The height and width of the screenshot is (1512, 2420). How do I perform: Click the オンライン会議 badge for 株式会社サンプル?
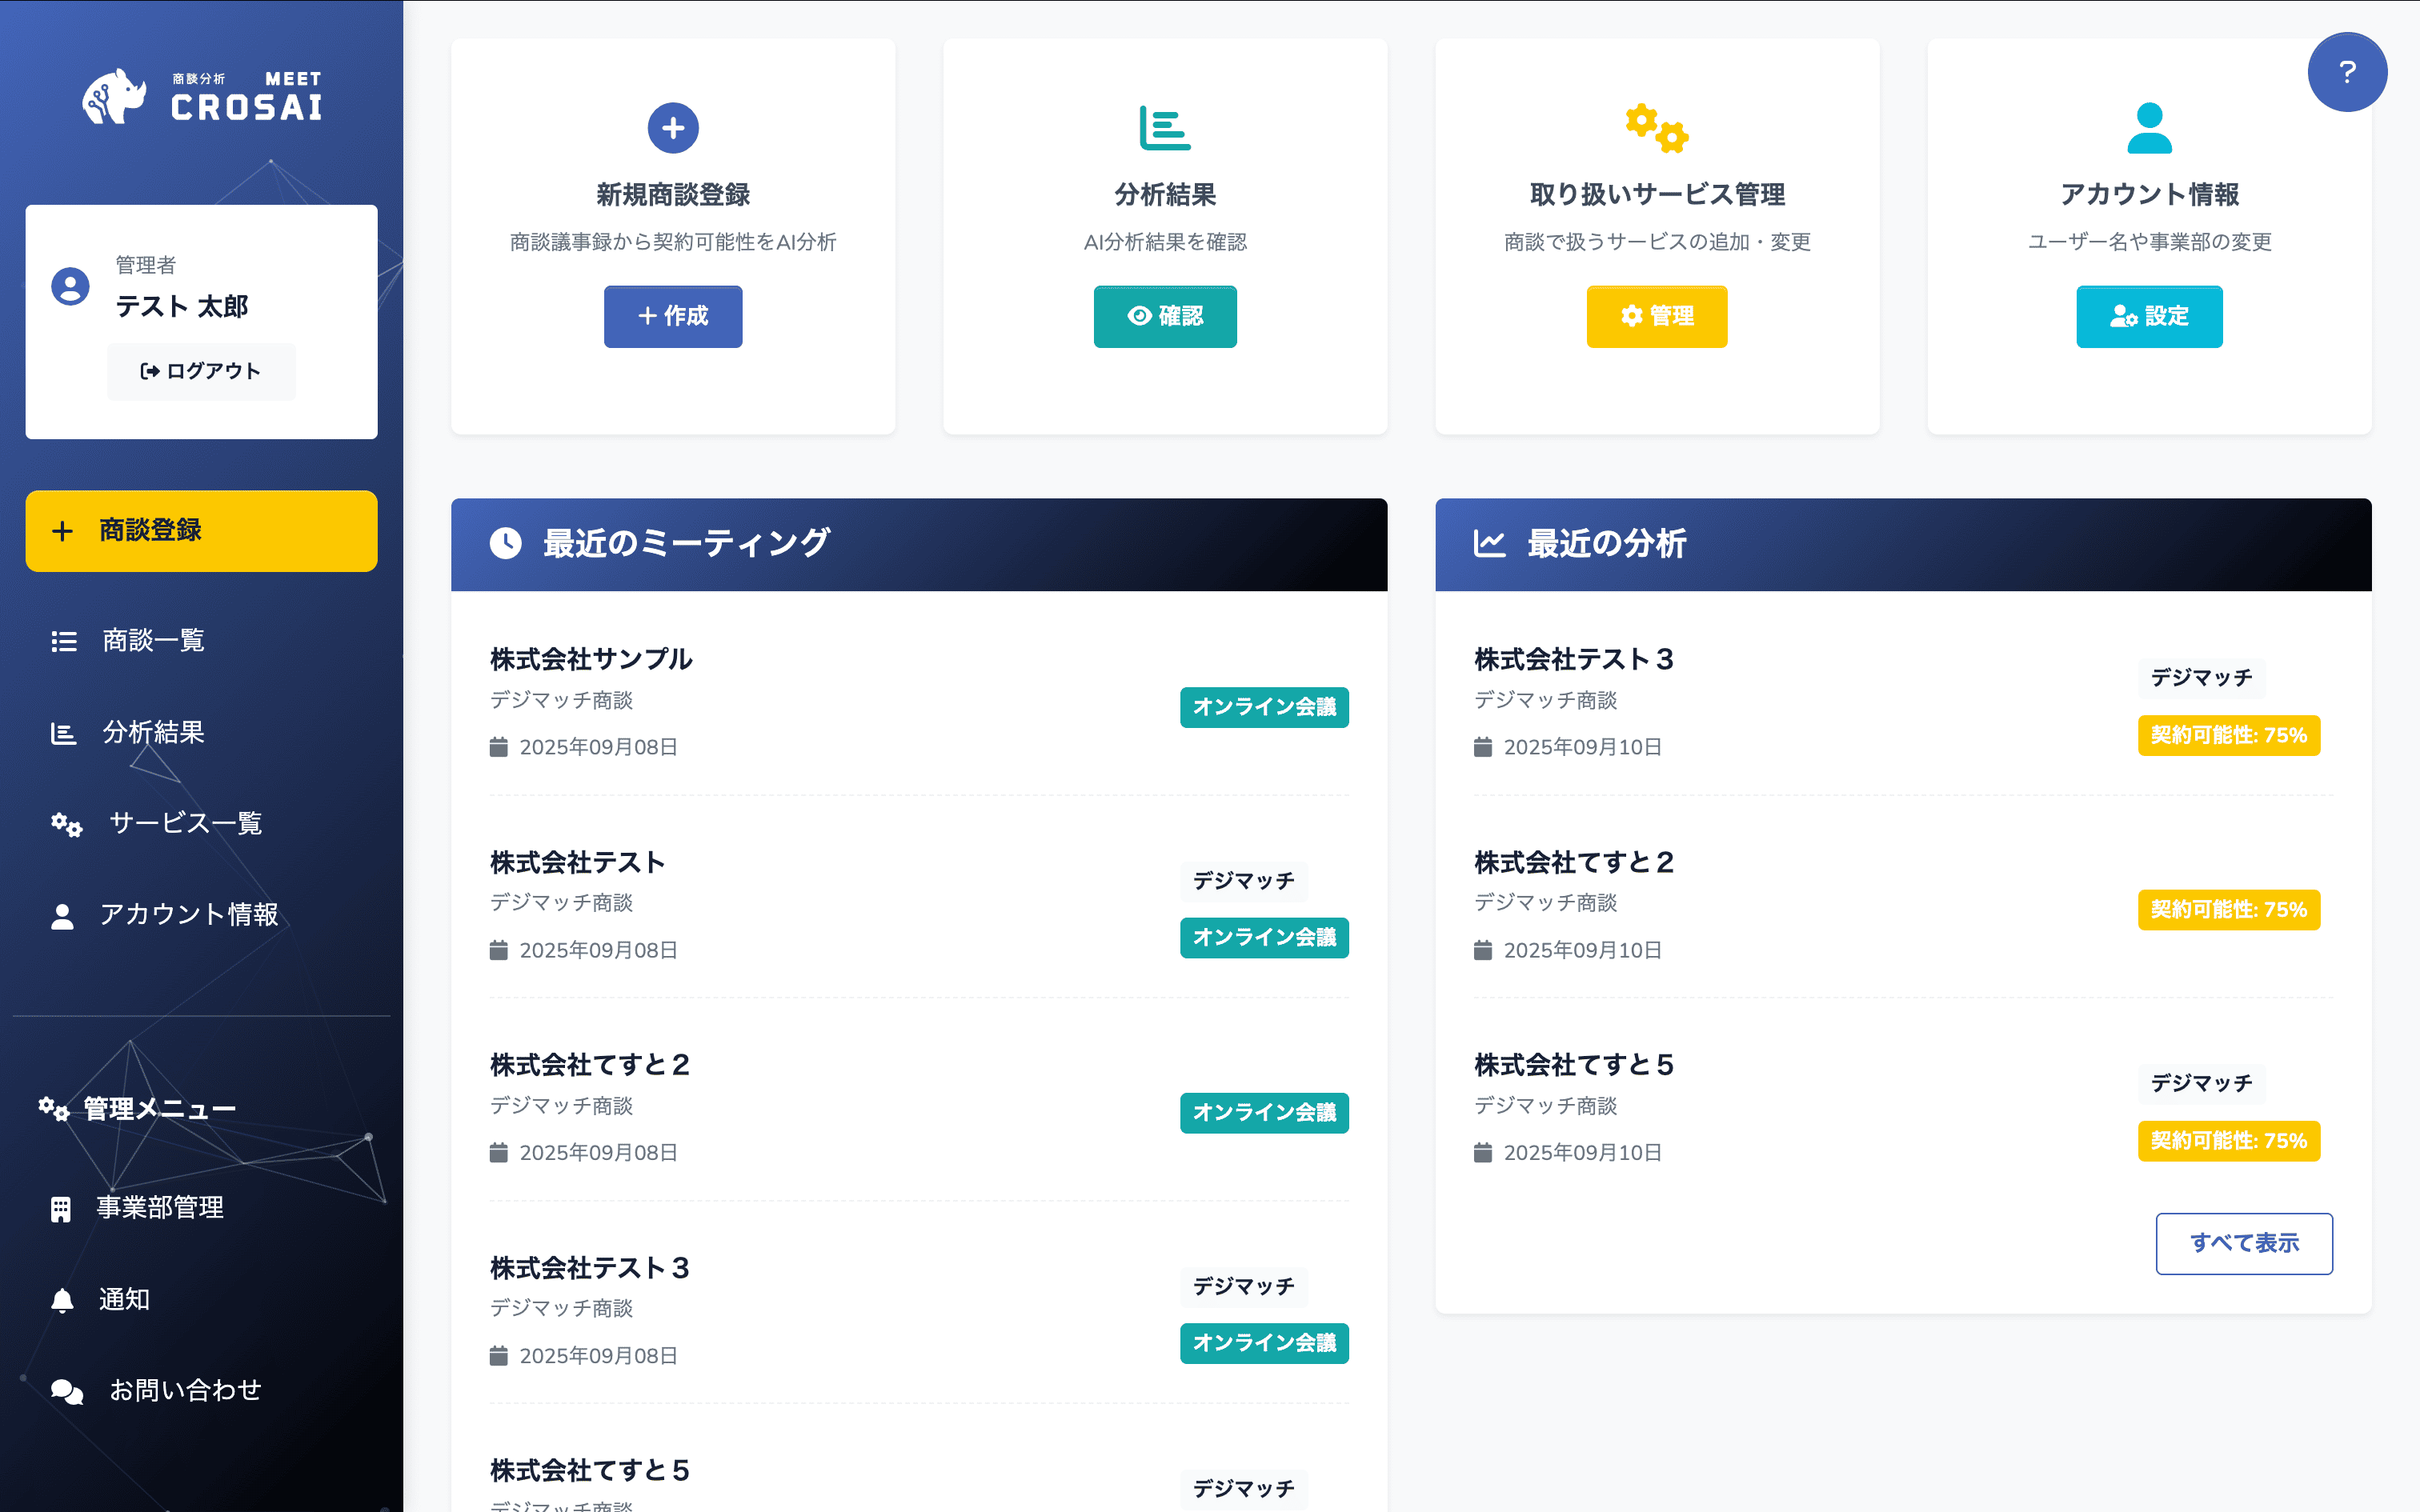point(1264,707)
